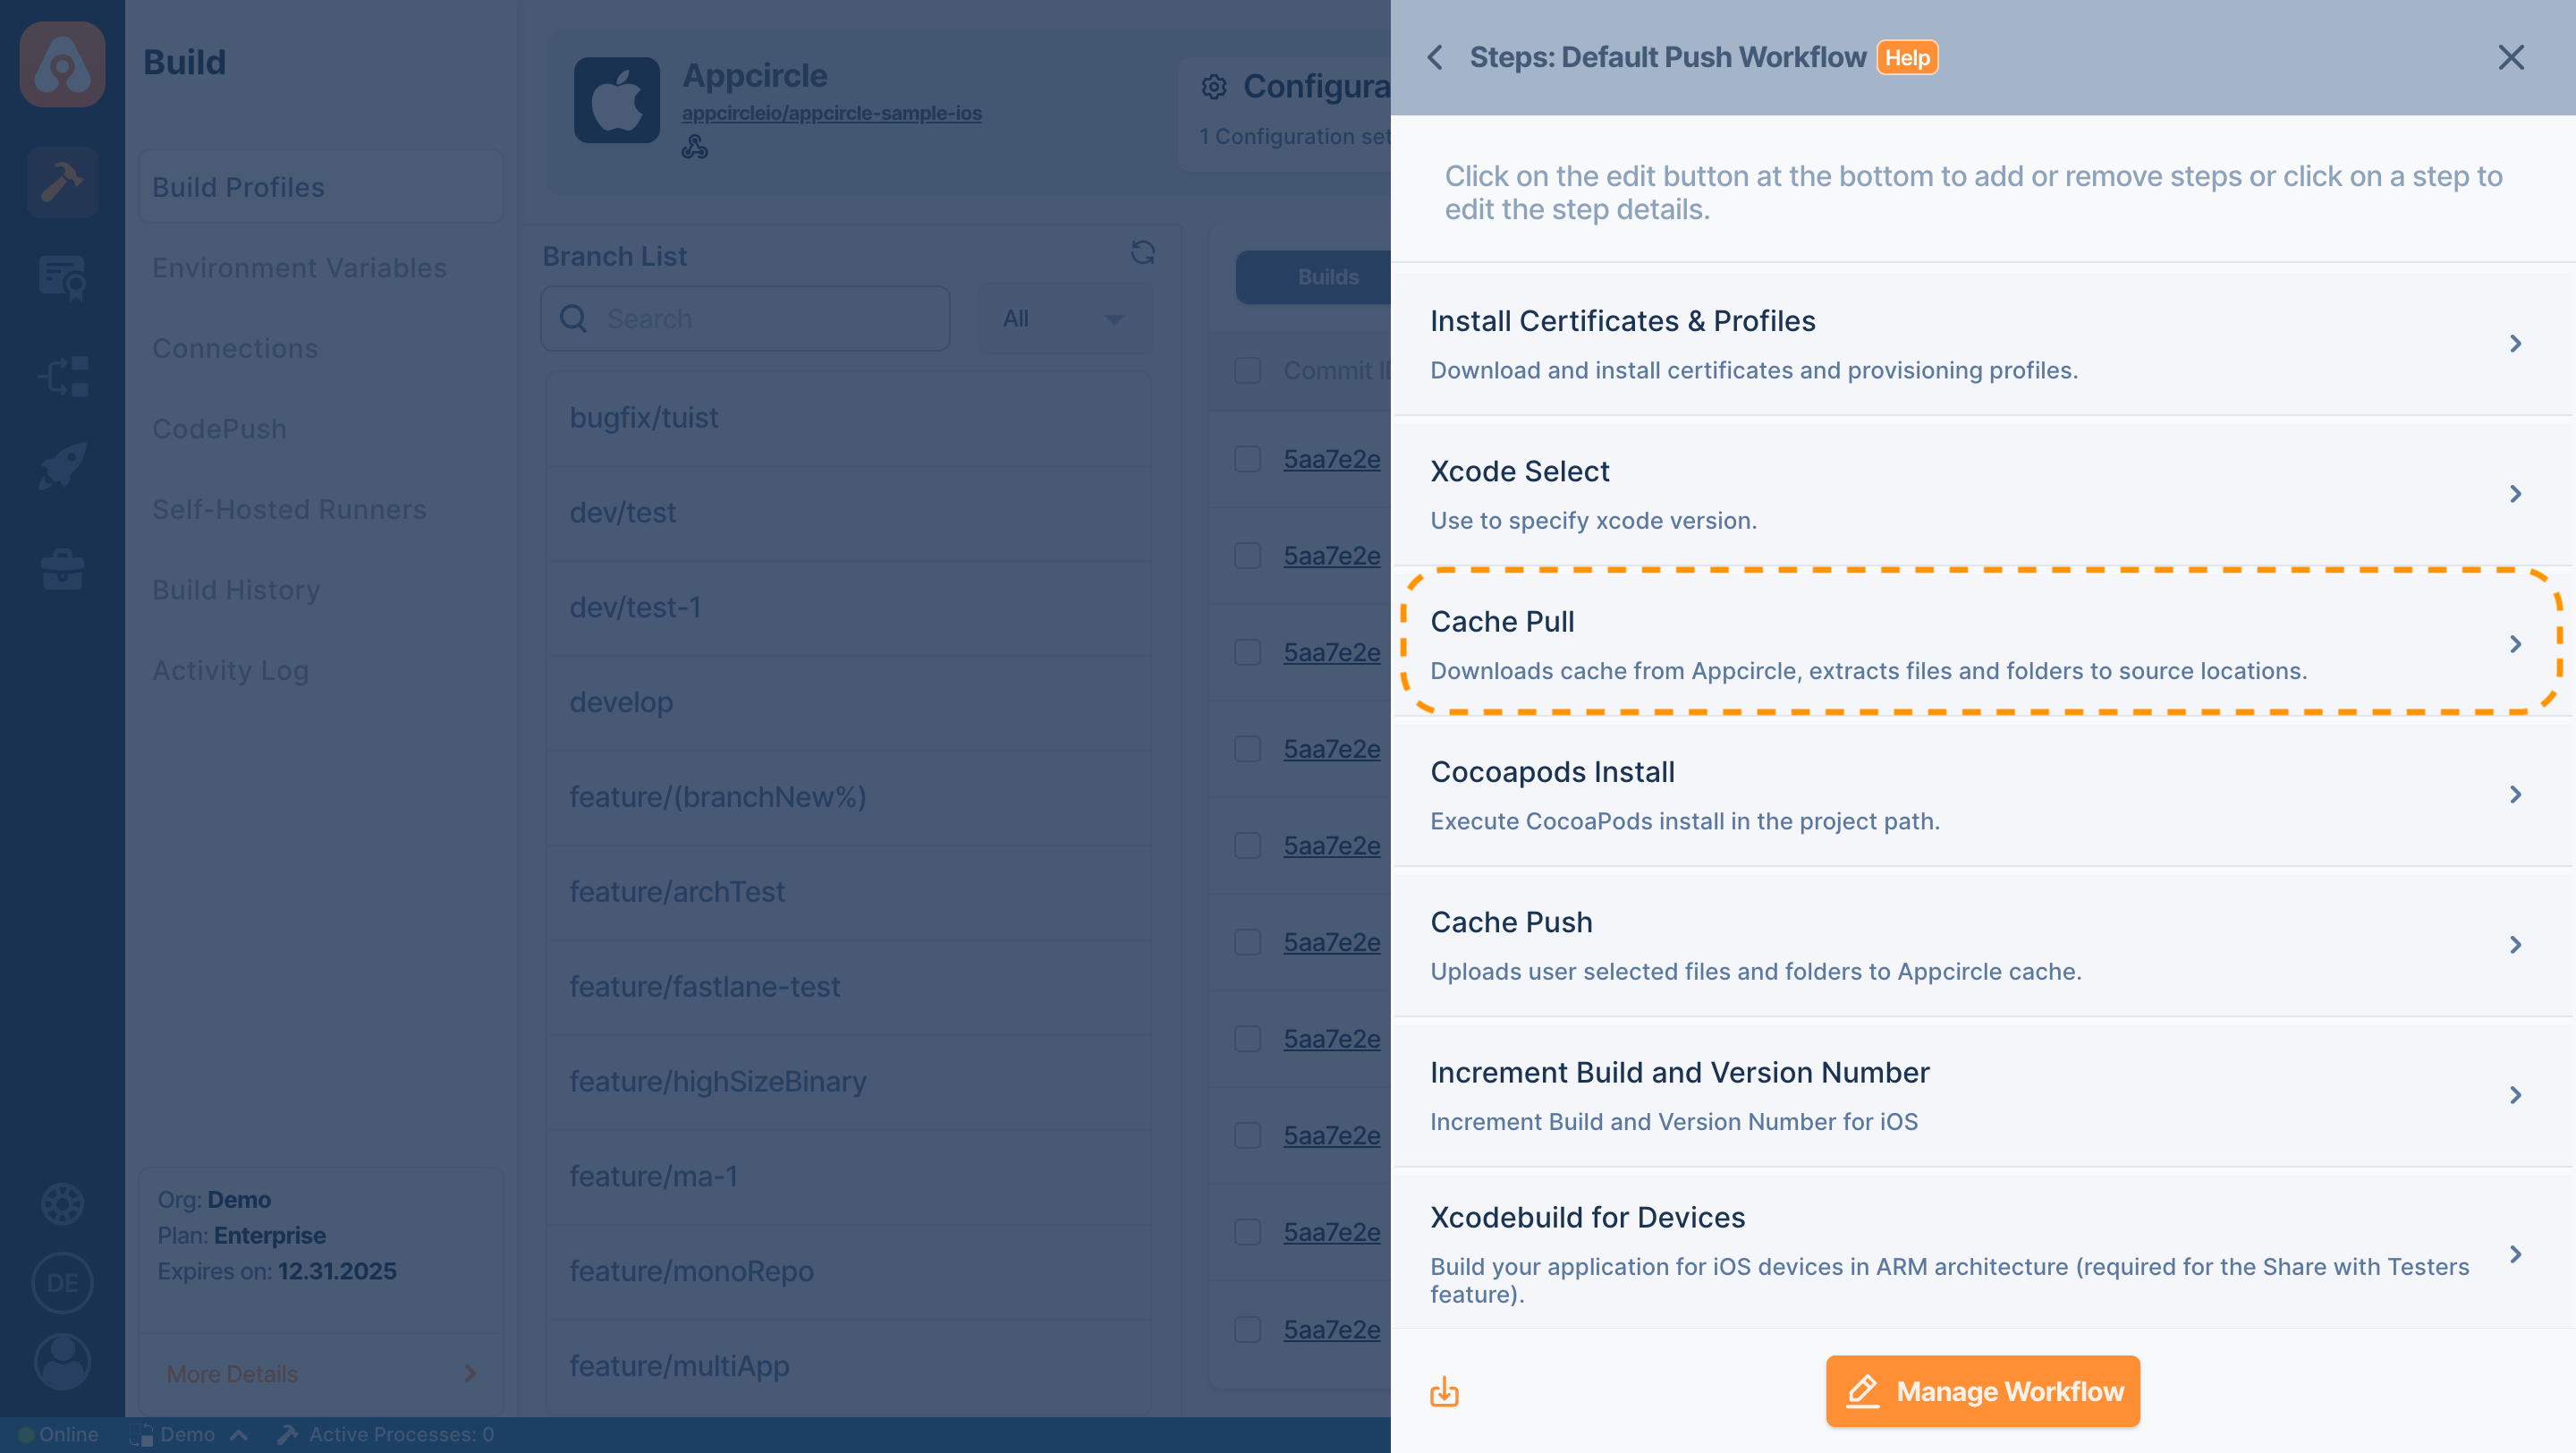Viewport: 2576px width, 1453px height.
Task: Click the Appcircle logo at top left
Action: (x=62, y=64)
